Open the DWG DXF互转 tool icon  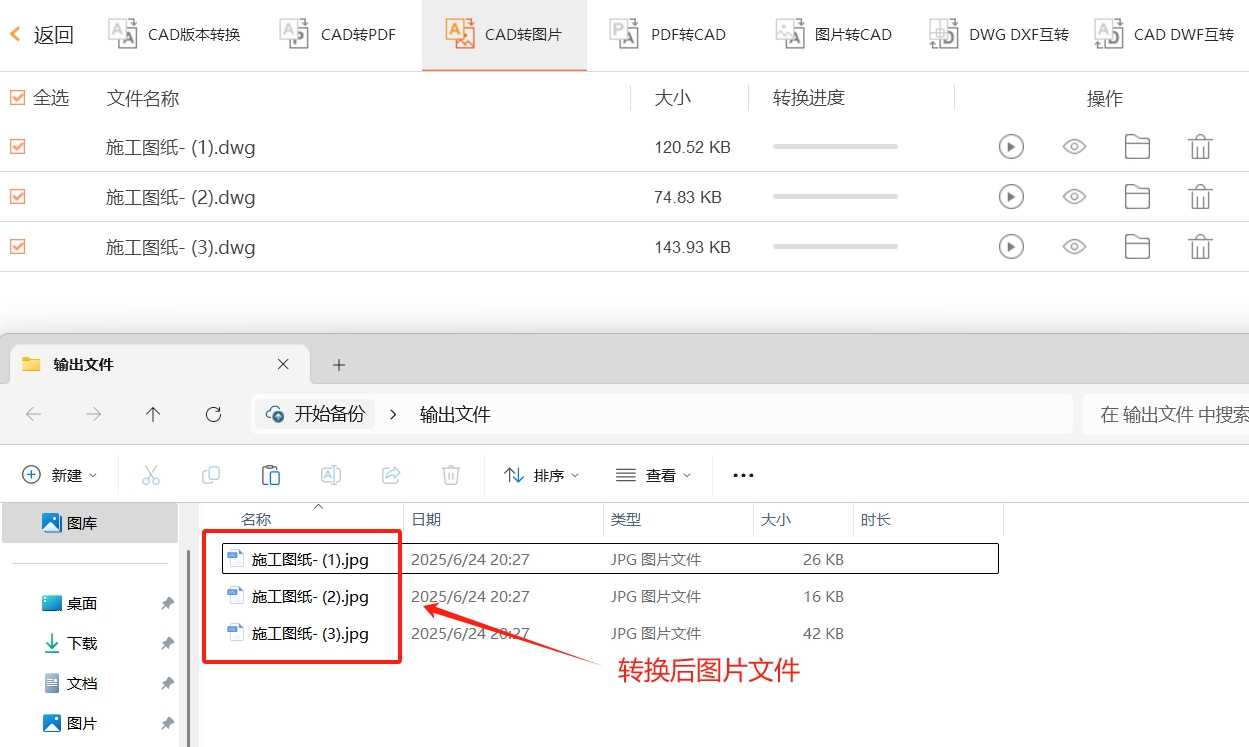pyautogui.click(x=941, y=33)
